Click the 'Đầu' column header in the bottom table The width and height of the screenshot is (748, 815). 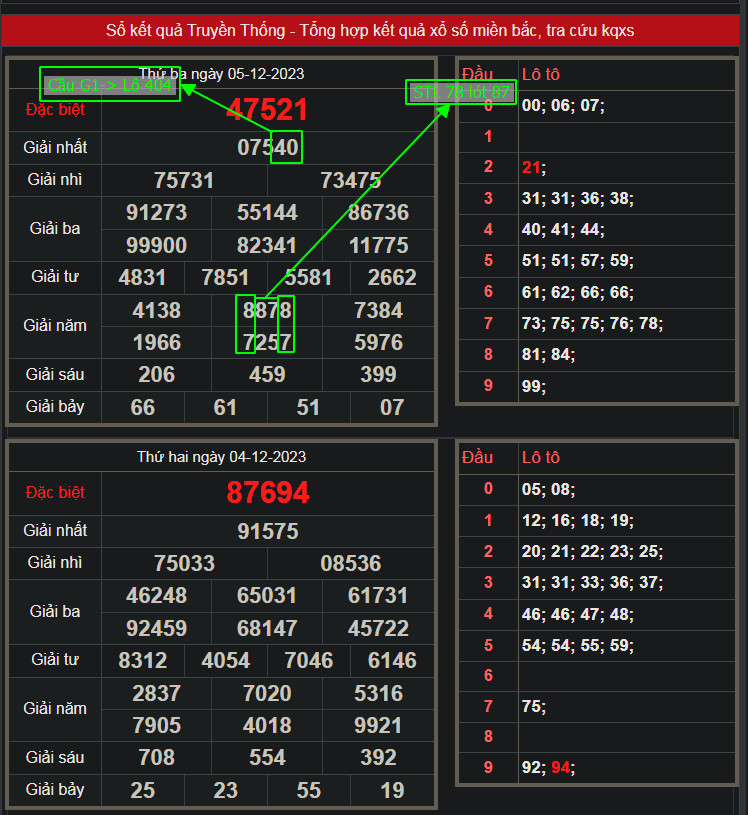tap(477, 458)
